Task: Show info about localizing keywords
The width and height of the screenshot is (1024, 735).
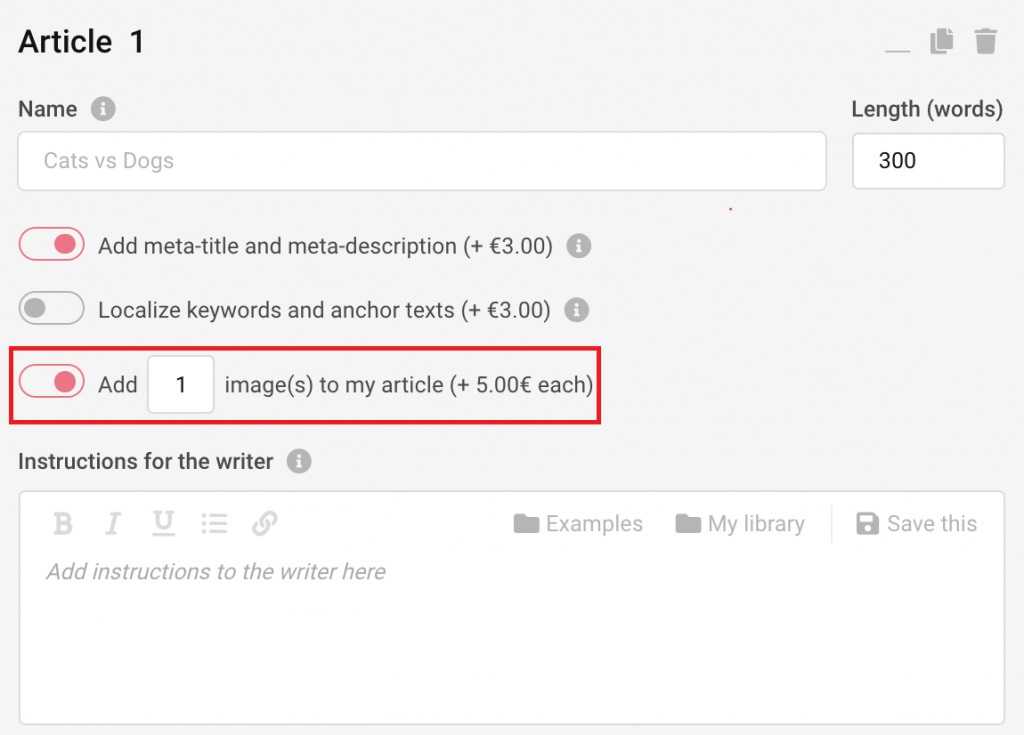Action: (x=577, y=310)
